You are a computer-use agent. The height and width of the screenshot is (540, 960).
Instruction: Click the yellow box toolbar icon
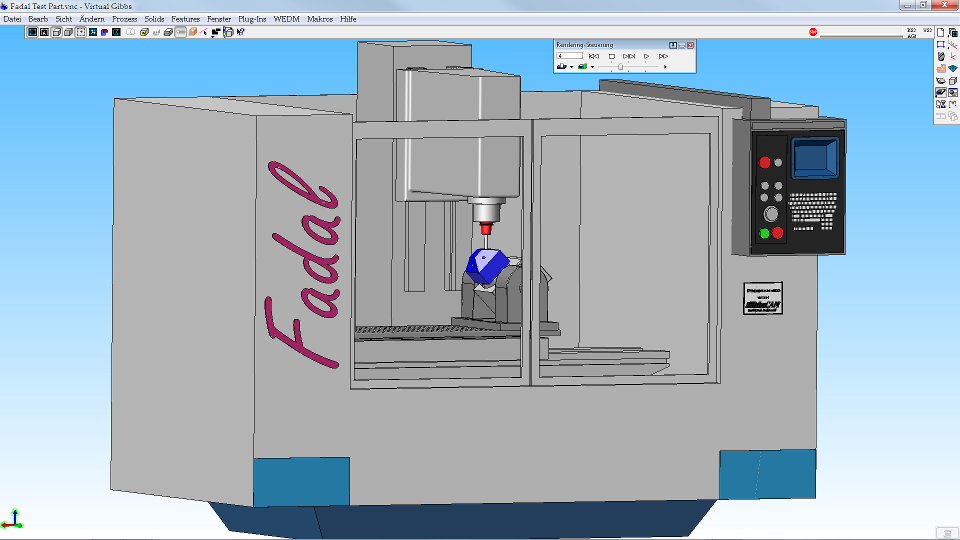pyautogui.click(x=144, y=32)
